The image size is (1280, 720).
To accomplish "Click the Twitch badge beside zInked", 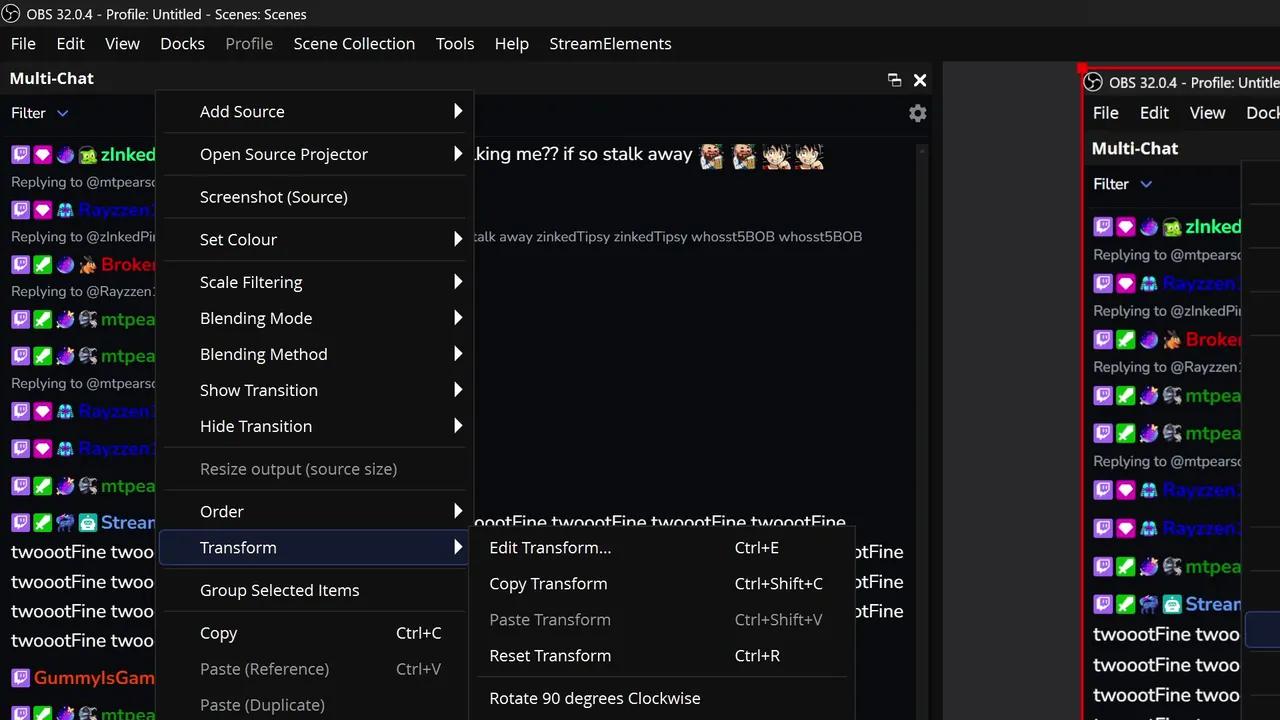I will (20, 155).
